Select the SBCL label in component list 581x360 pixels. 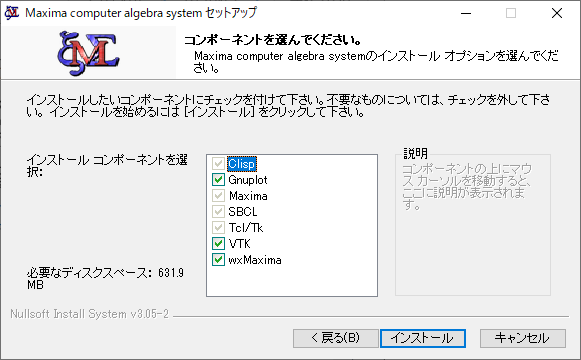coord(243,211)
